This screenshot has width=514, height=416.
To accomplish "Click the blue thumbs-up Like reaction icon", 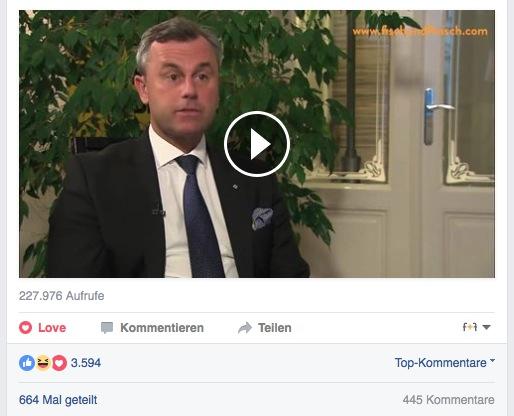I will point(27,363).
